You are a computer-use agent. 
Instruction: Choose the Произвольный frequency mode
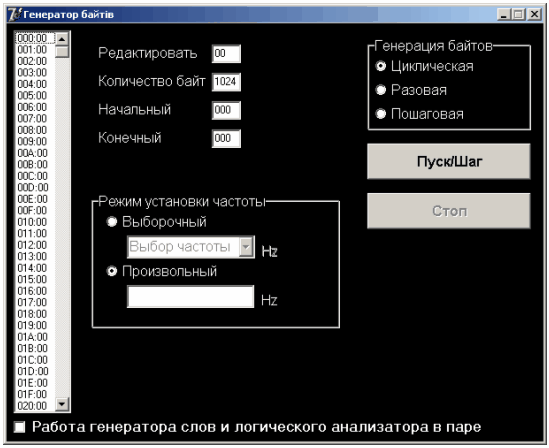[112, 271]
